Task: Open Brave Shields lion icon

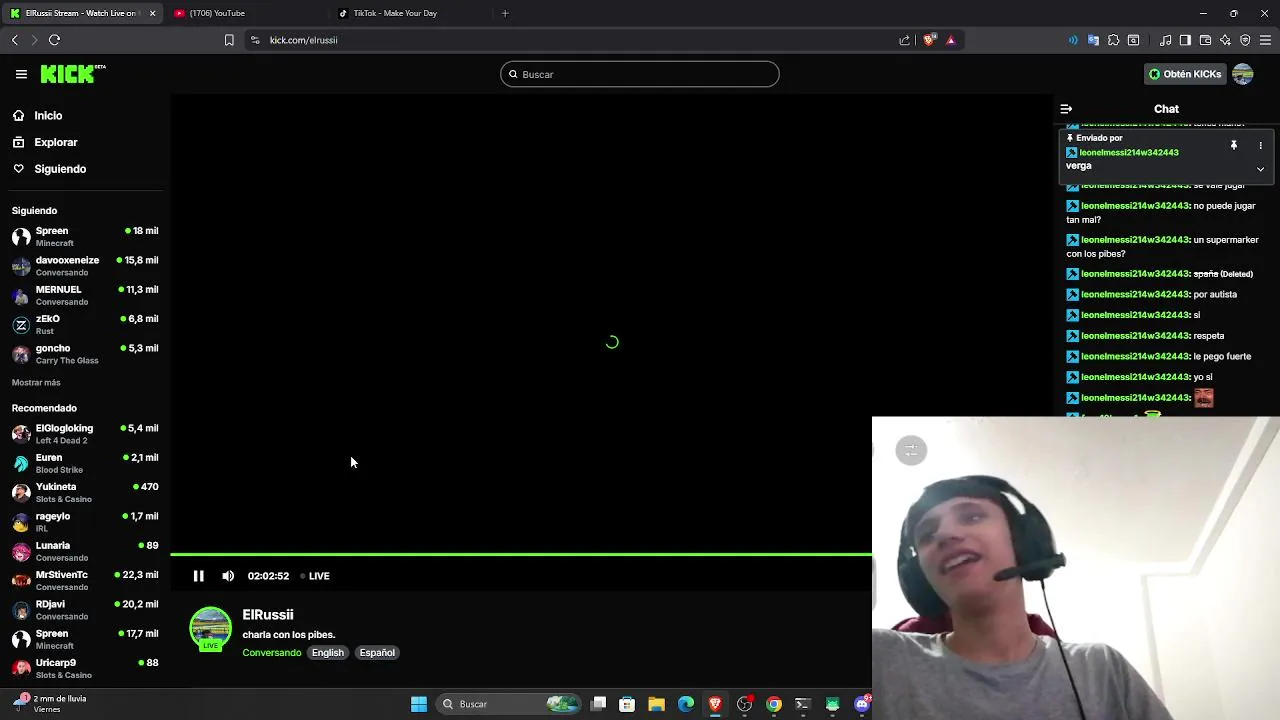Action: coord(929,40)
